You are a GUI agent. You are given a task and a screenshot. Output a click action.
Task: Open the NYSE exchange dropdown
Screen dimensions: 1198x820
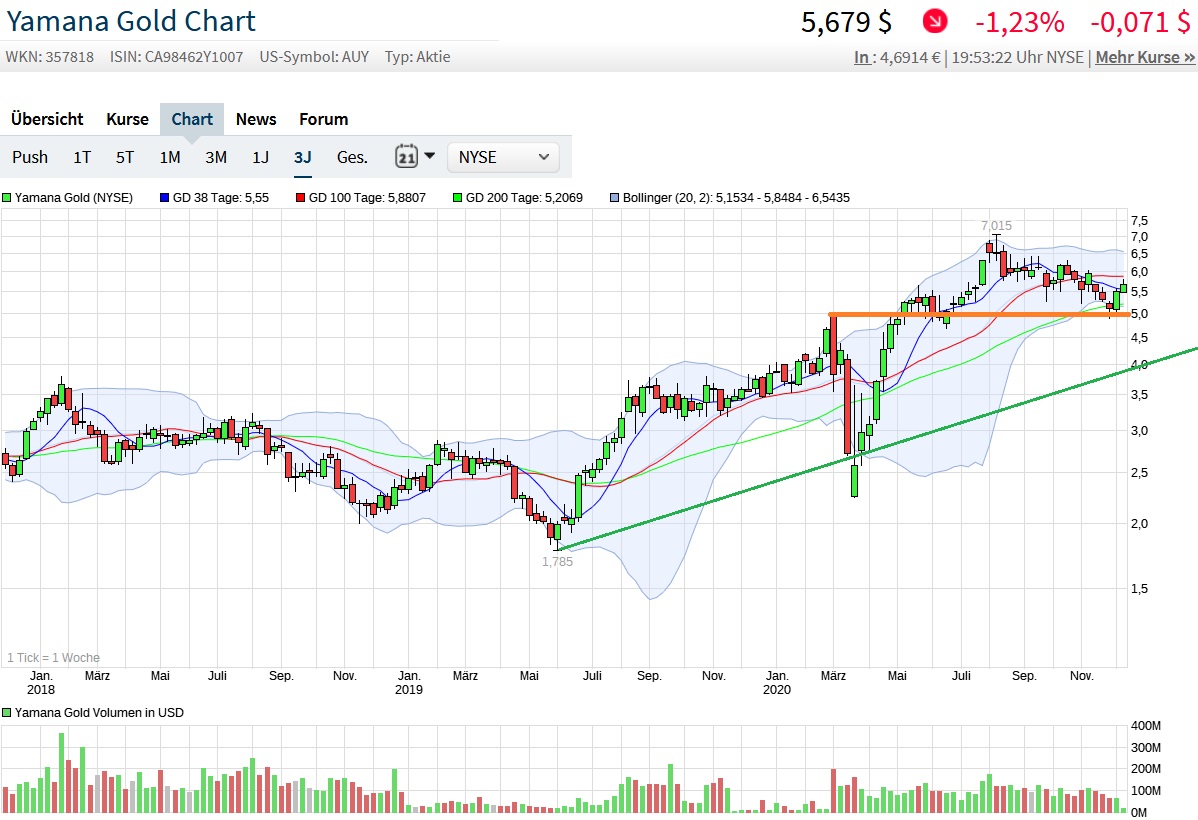point(503,157)
